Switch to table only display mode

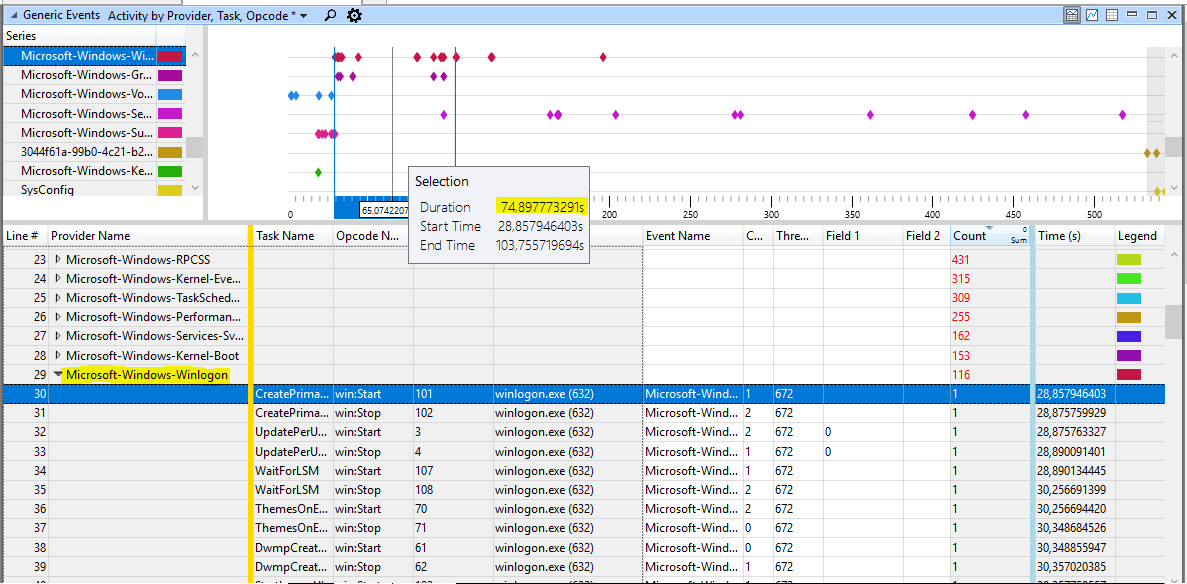tap(1112, 15)
